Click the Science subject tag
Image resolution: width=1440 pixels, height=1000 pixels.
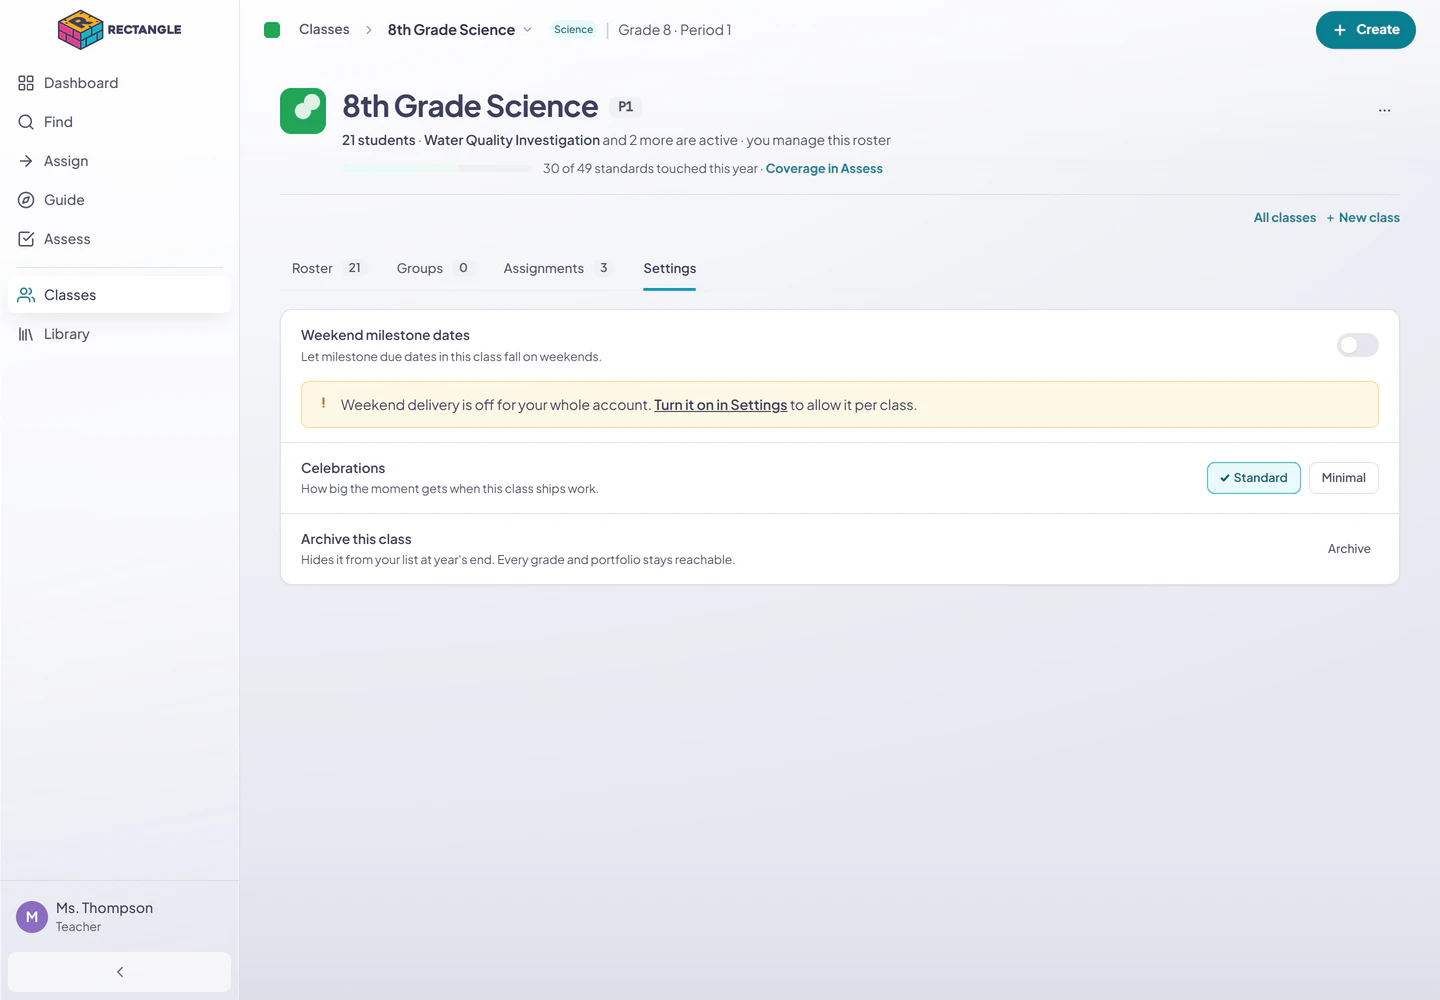pos(573,30)
